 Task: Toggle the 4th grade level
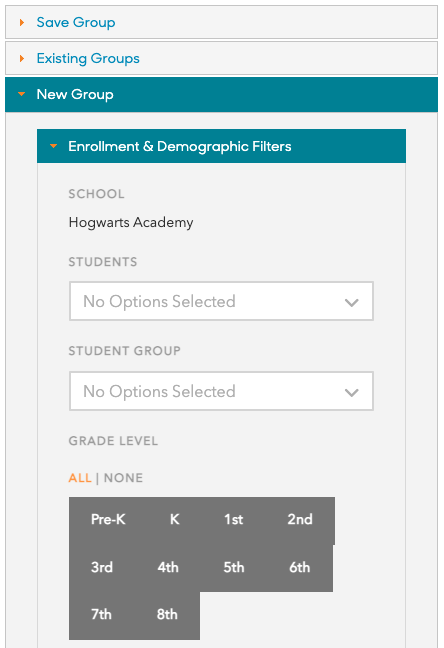tap(168, 567)
